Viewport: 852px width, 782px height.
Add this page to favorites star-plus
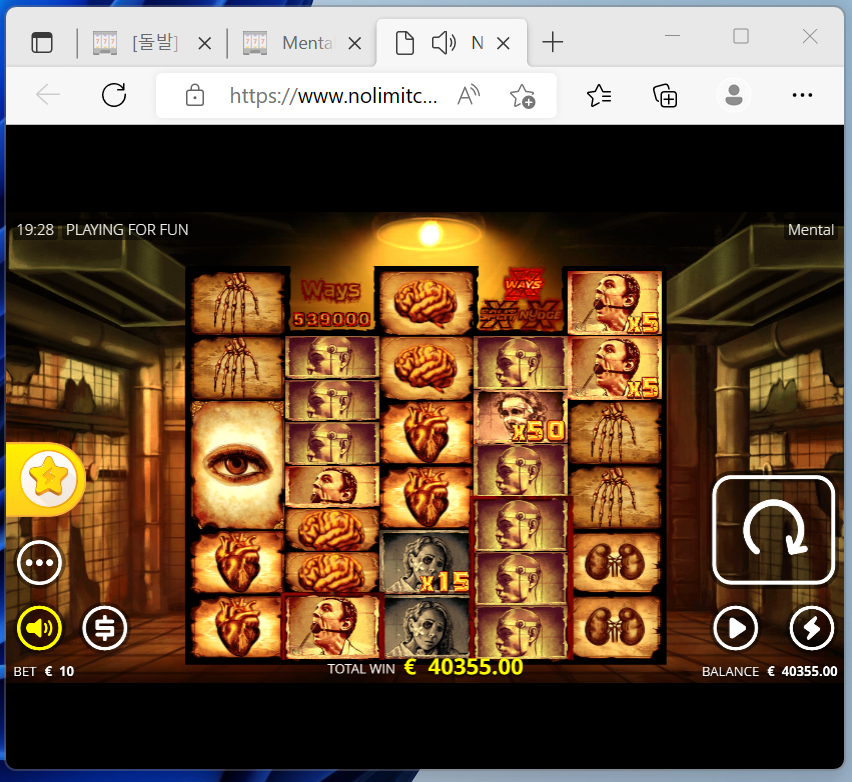pos(522,96)
